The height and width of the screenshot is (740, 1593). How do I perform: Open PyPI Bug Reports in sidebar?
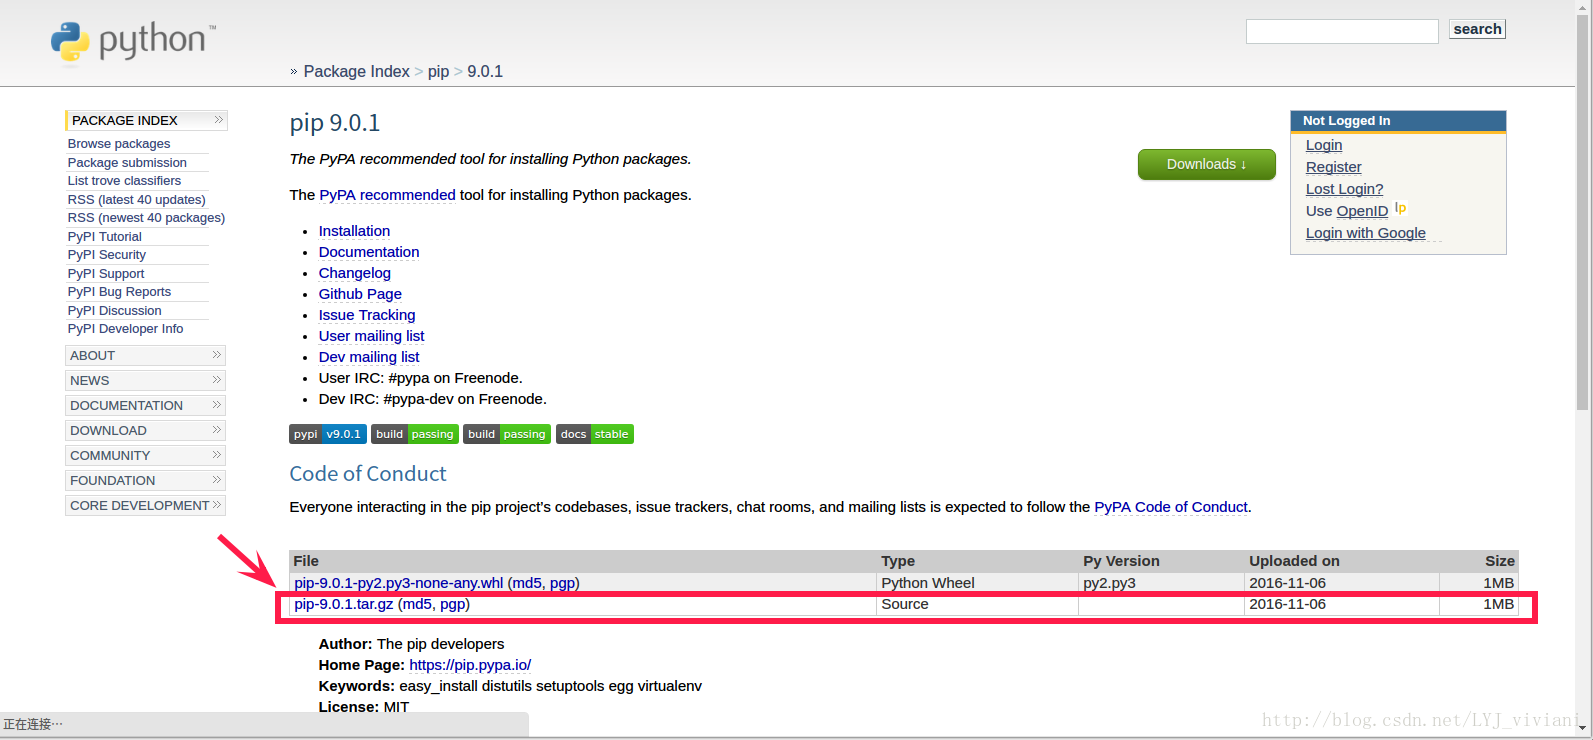[119, 292]
